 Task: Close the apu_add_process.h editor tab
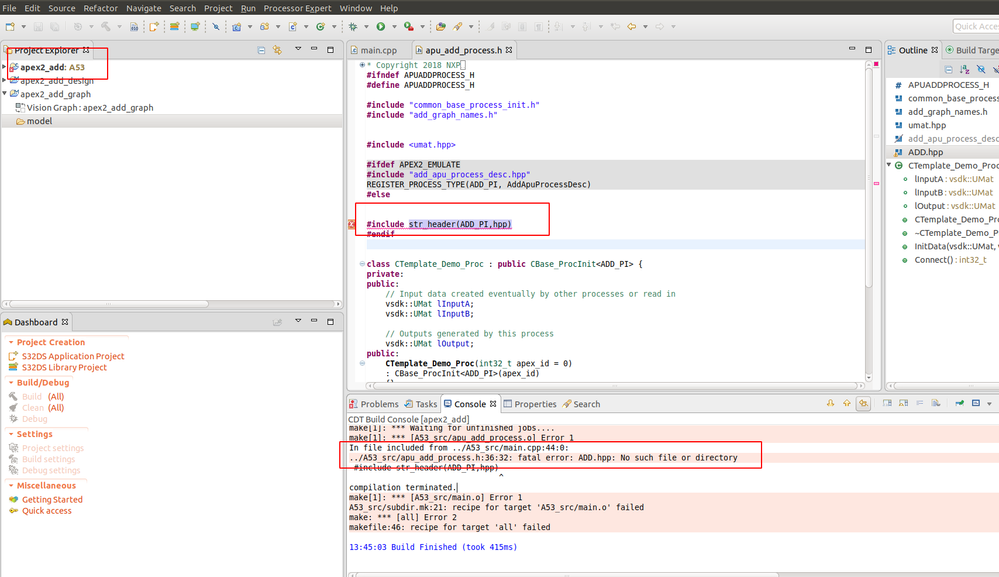(508, 50)
